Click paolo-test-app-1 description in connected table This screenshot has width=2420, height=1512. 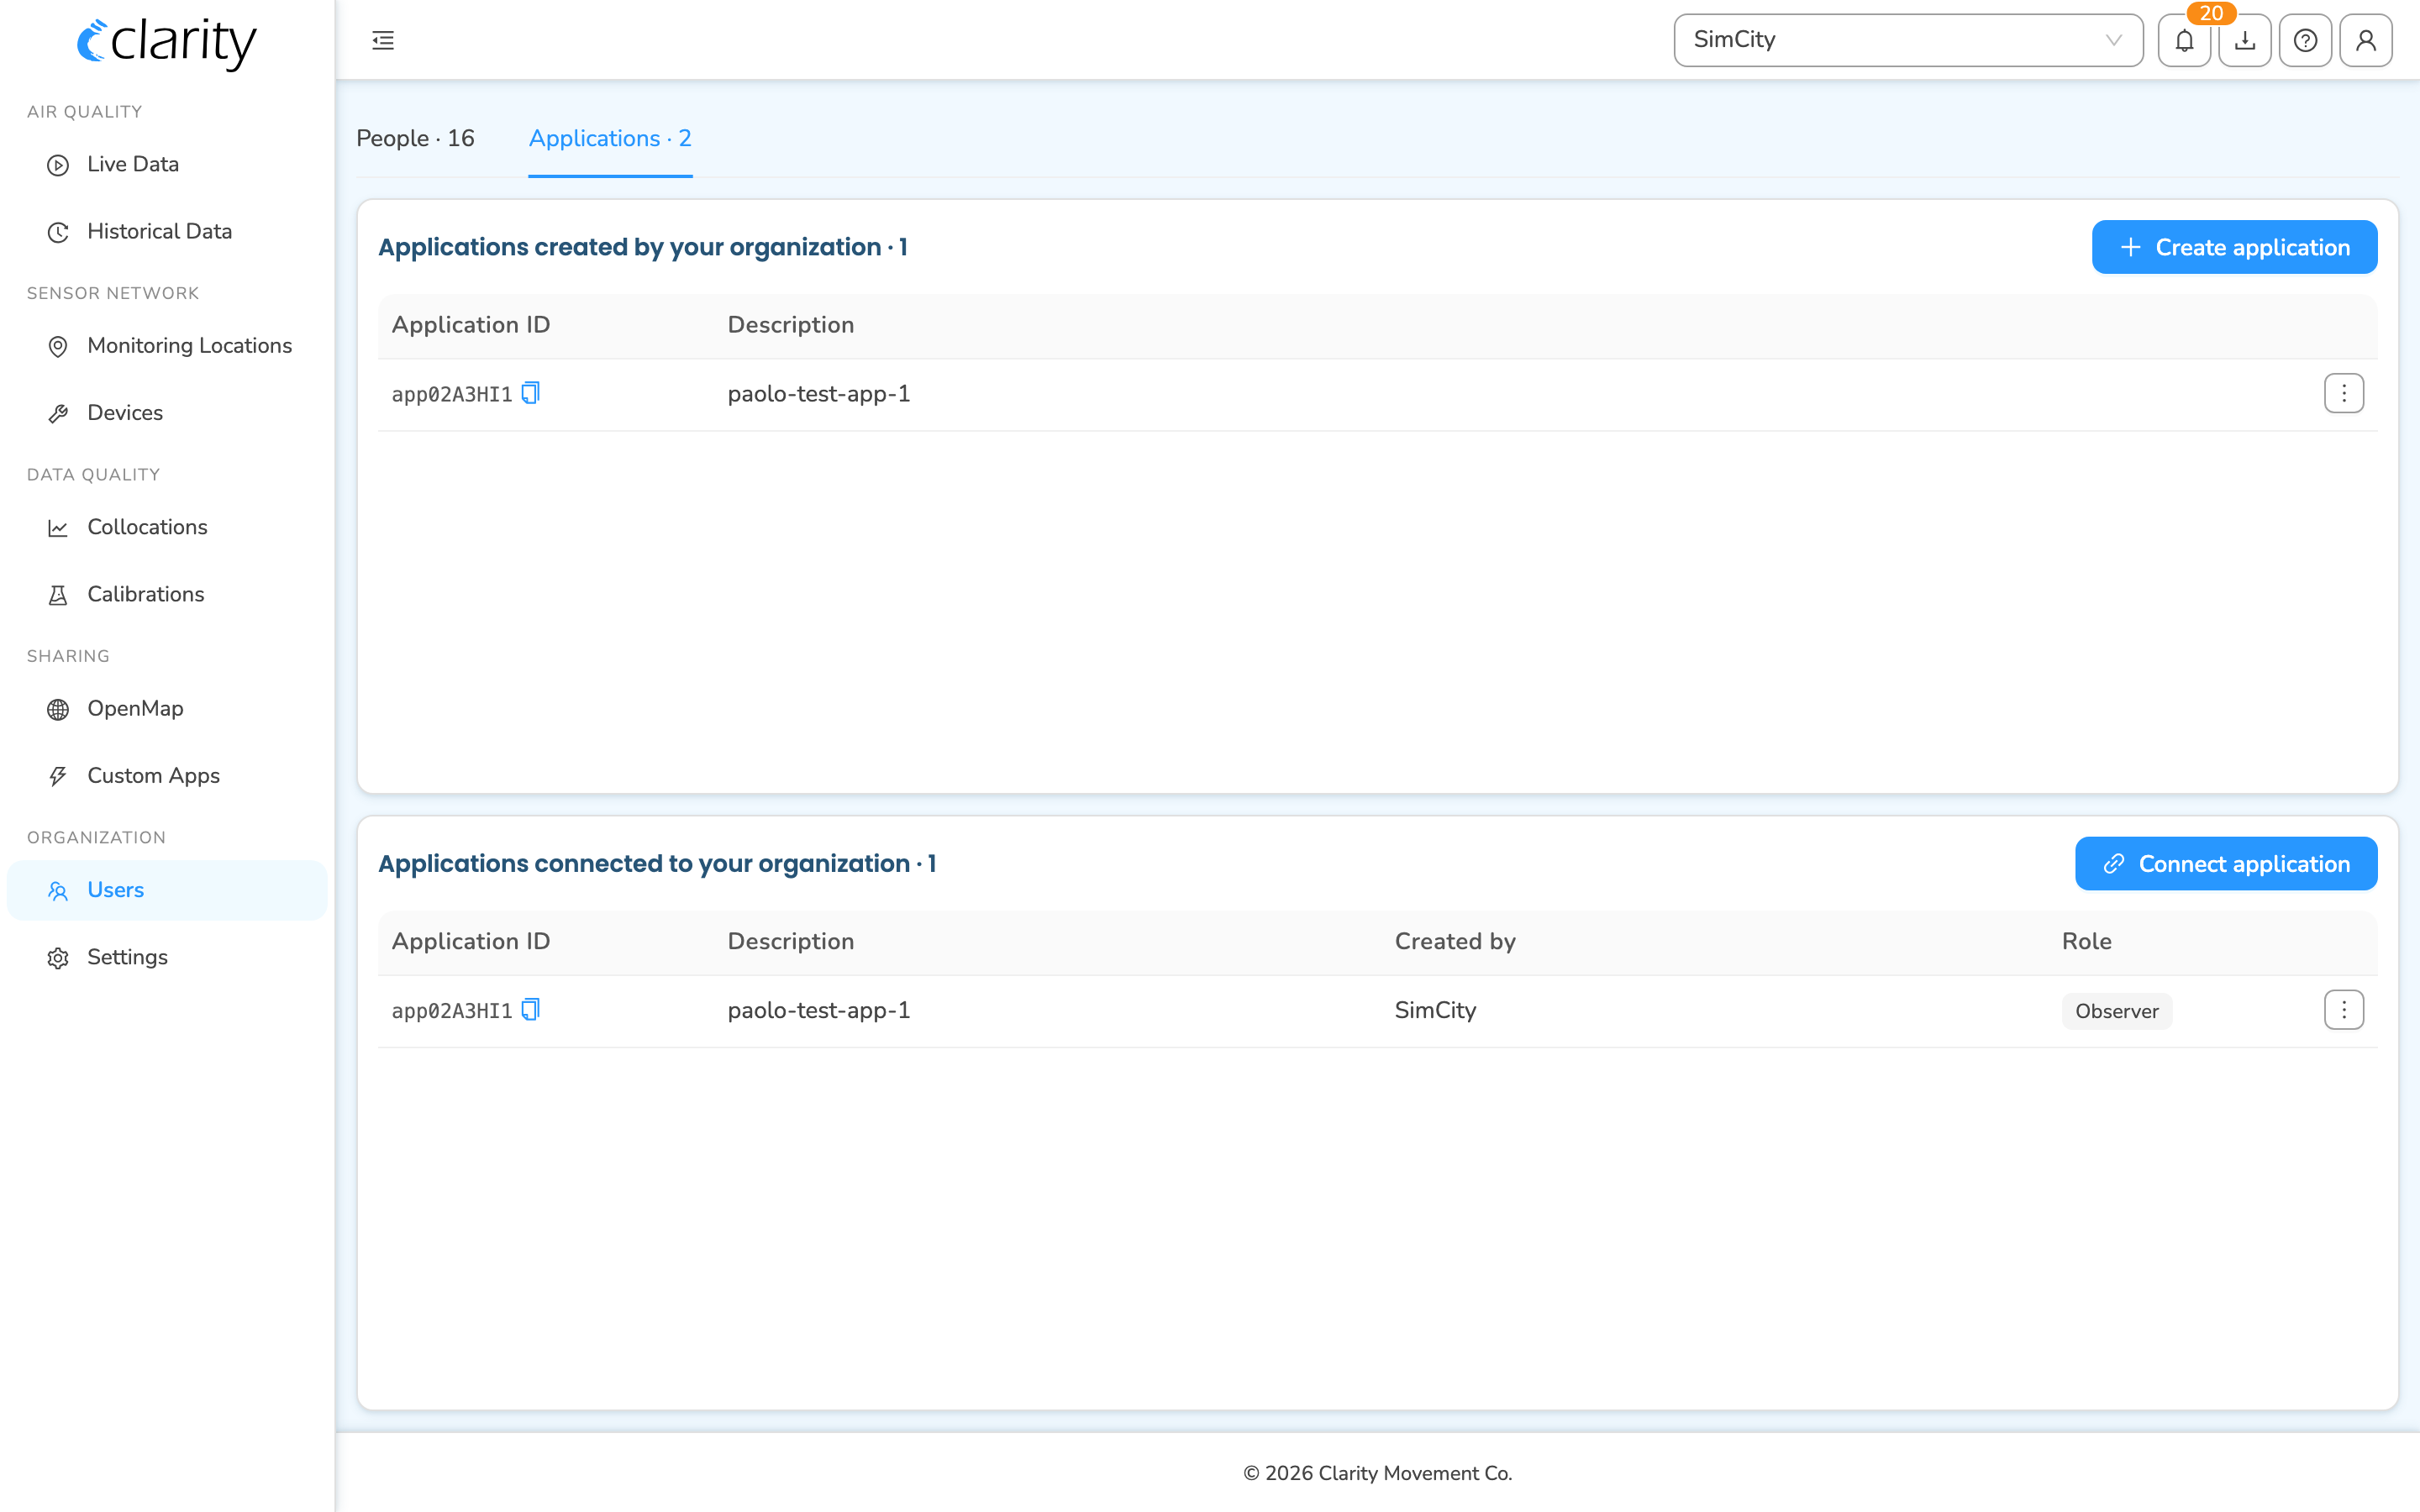819,1010
